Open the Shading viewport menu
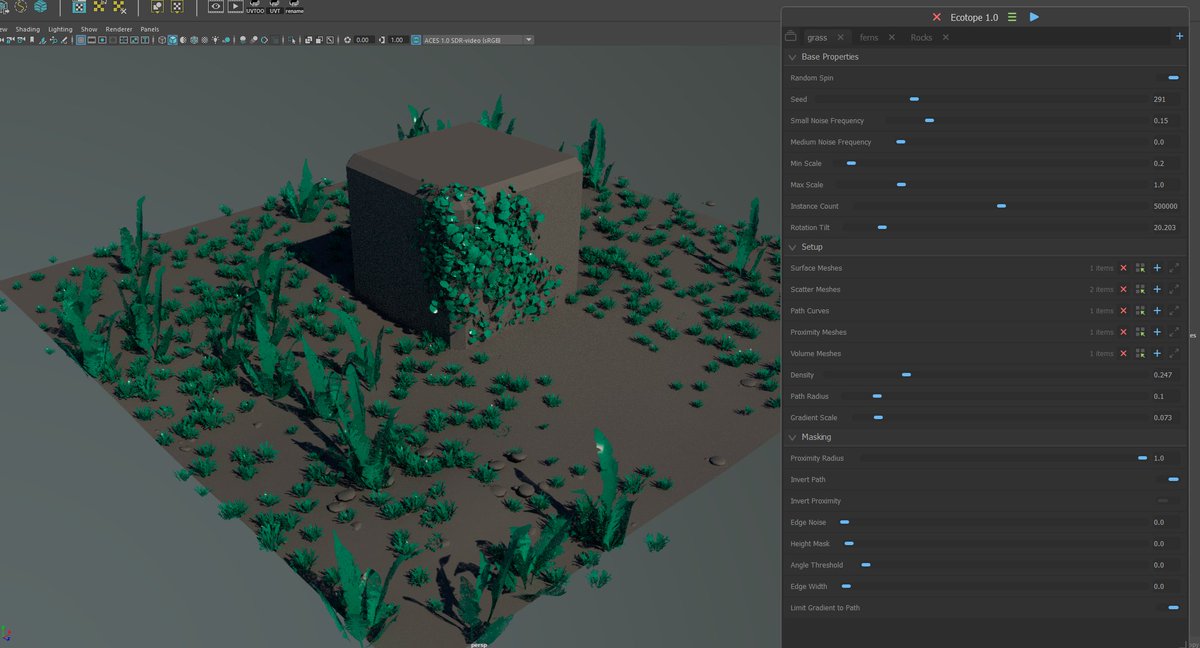 [27, 29]
